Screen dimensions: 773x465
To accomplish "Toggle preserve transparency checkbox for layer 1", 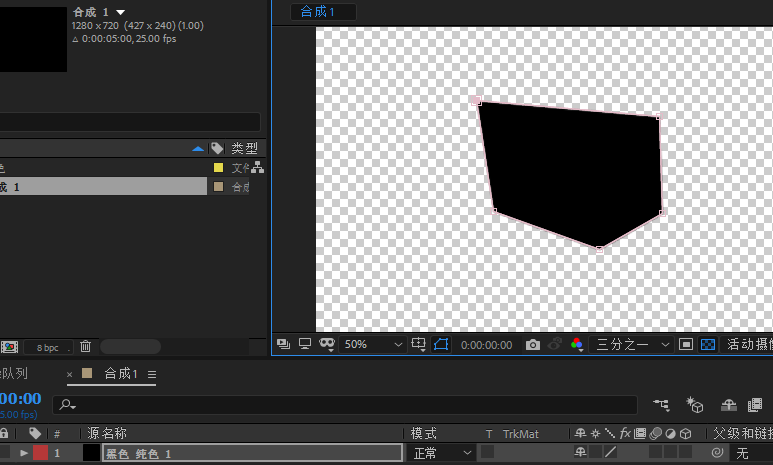I will click(488, 452).
